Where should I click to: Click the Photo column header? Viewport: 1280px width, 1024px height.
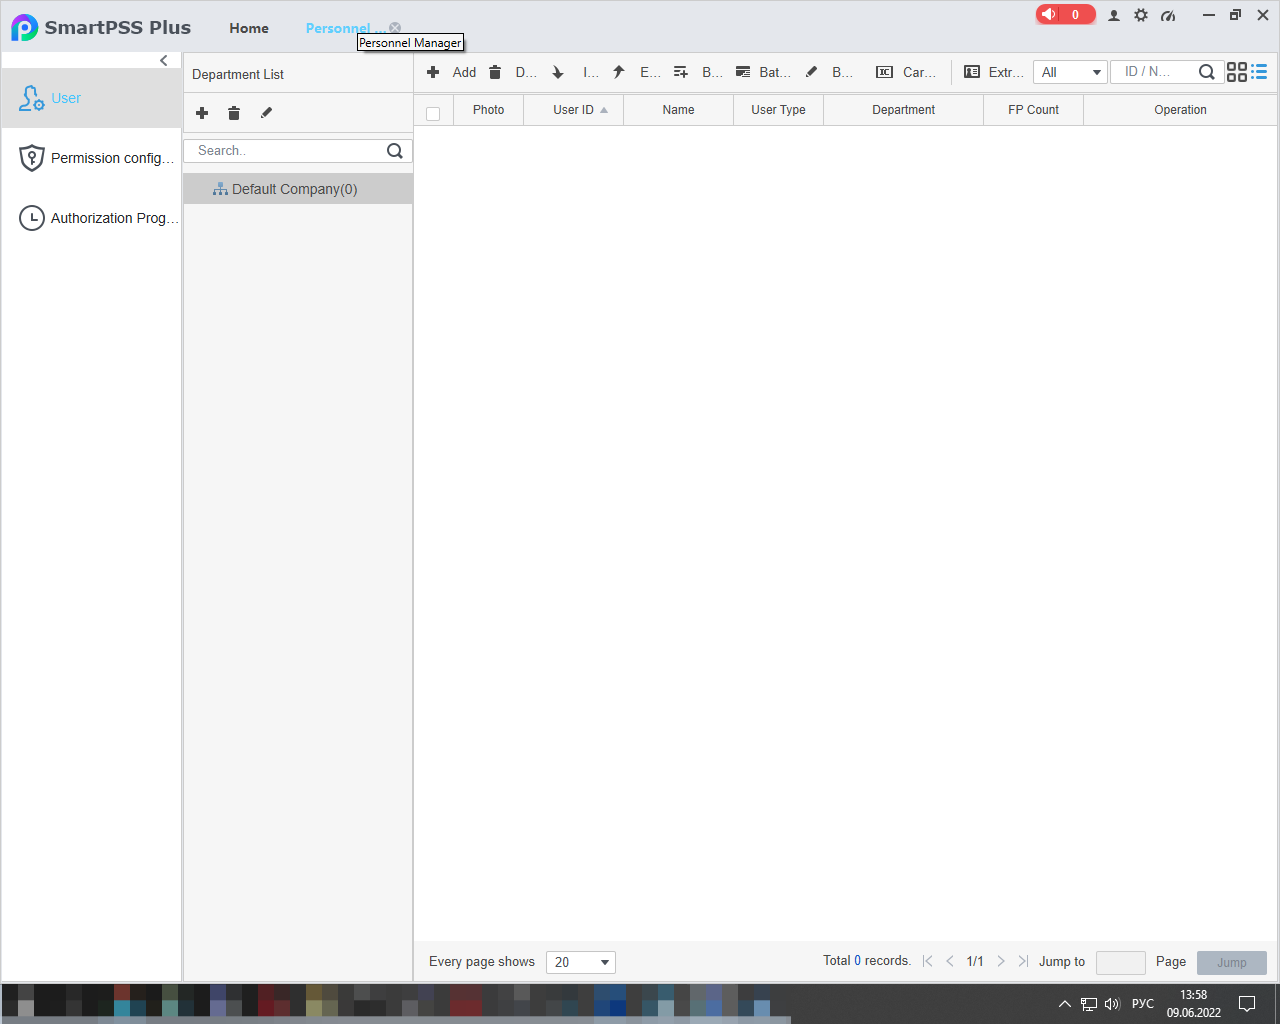click(x=489, y=110)
